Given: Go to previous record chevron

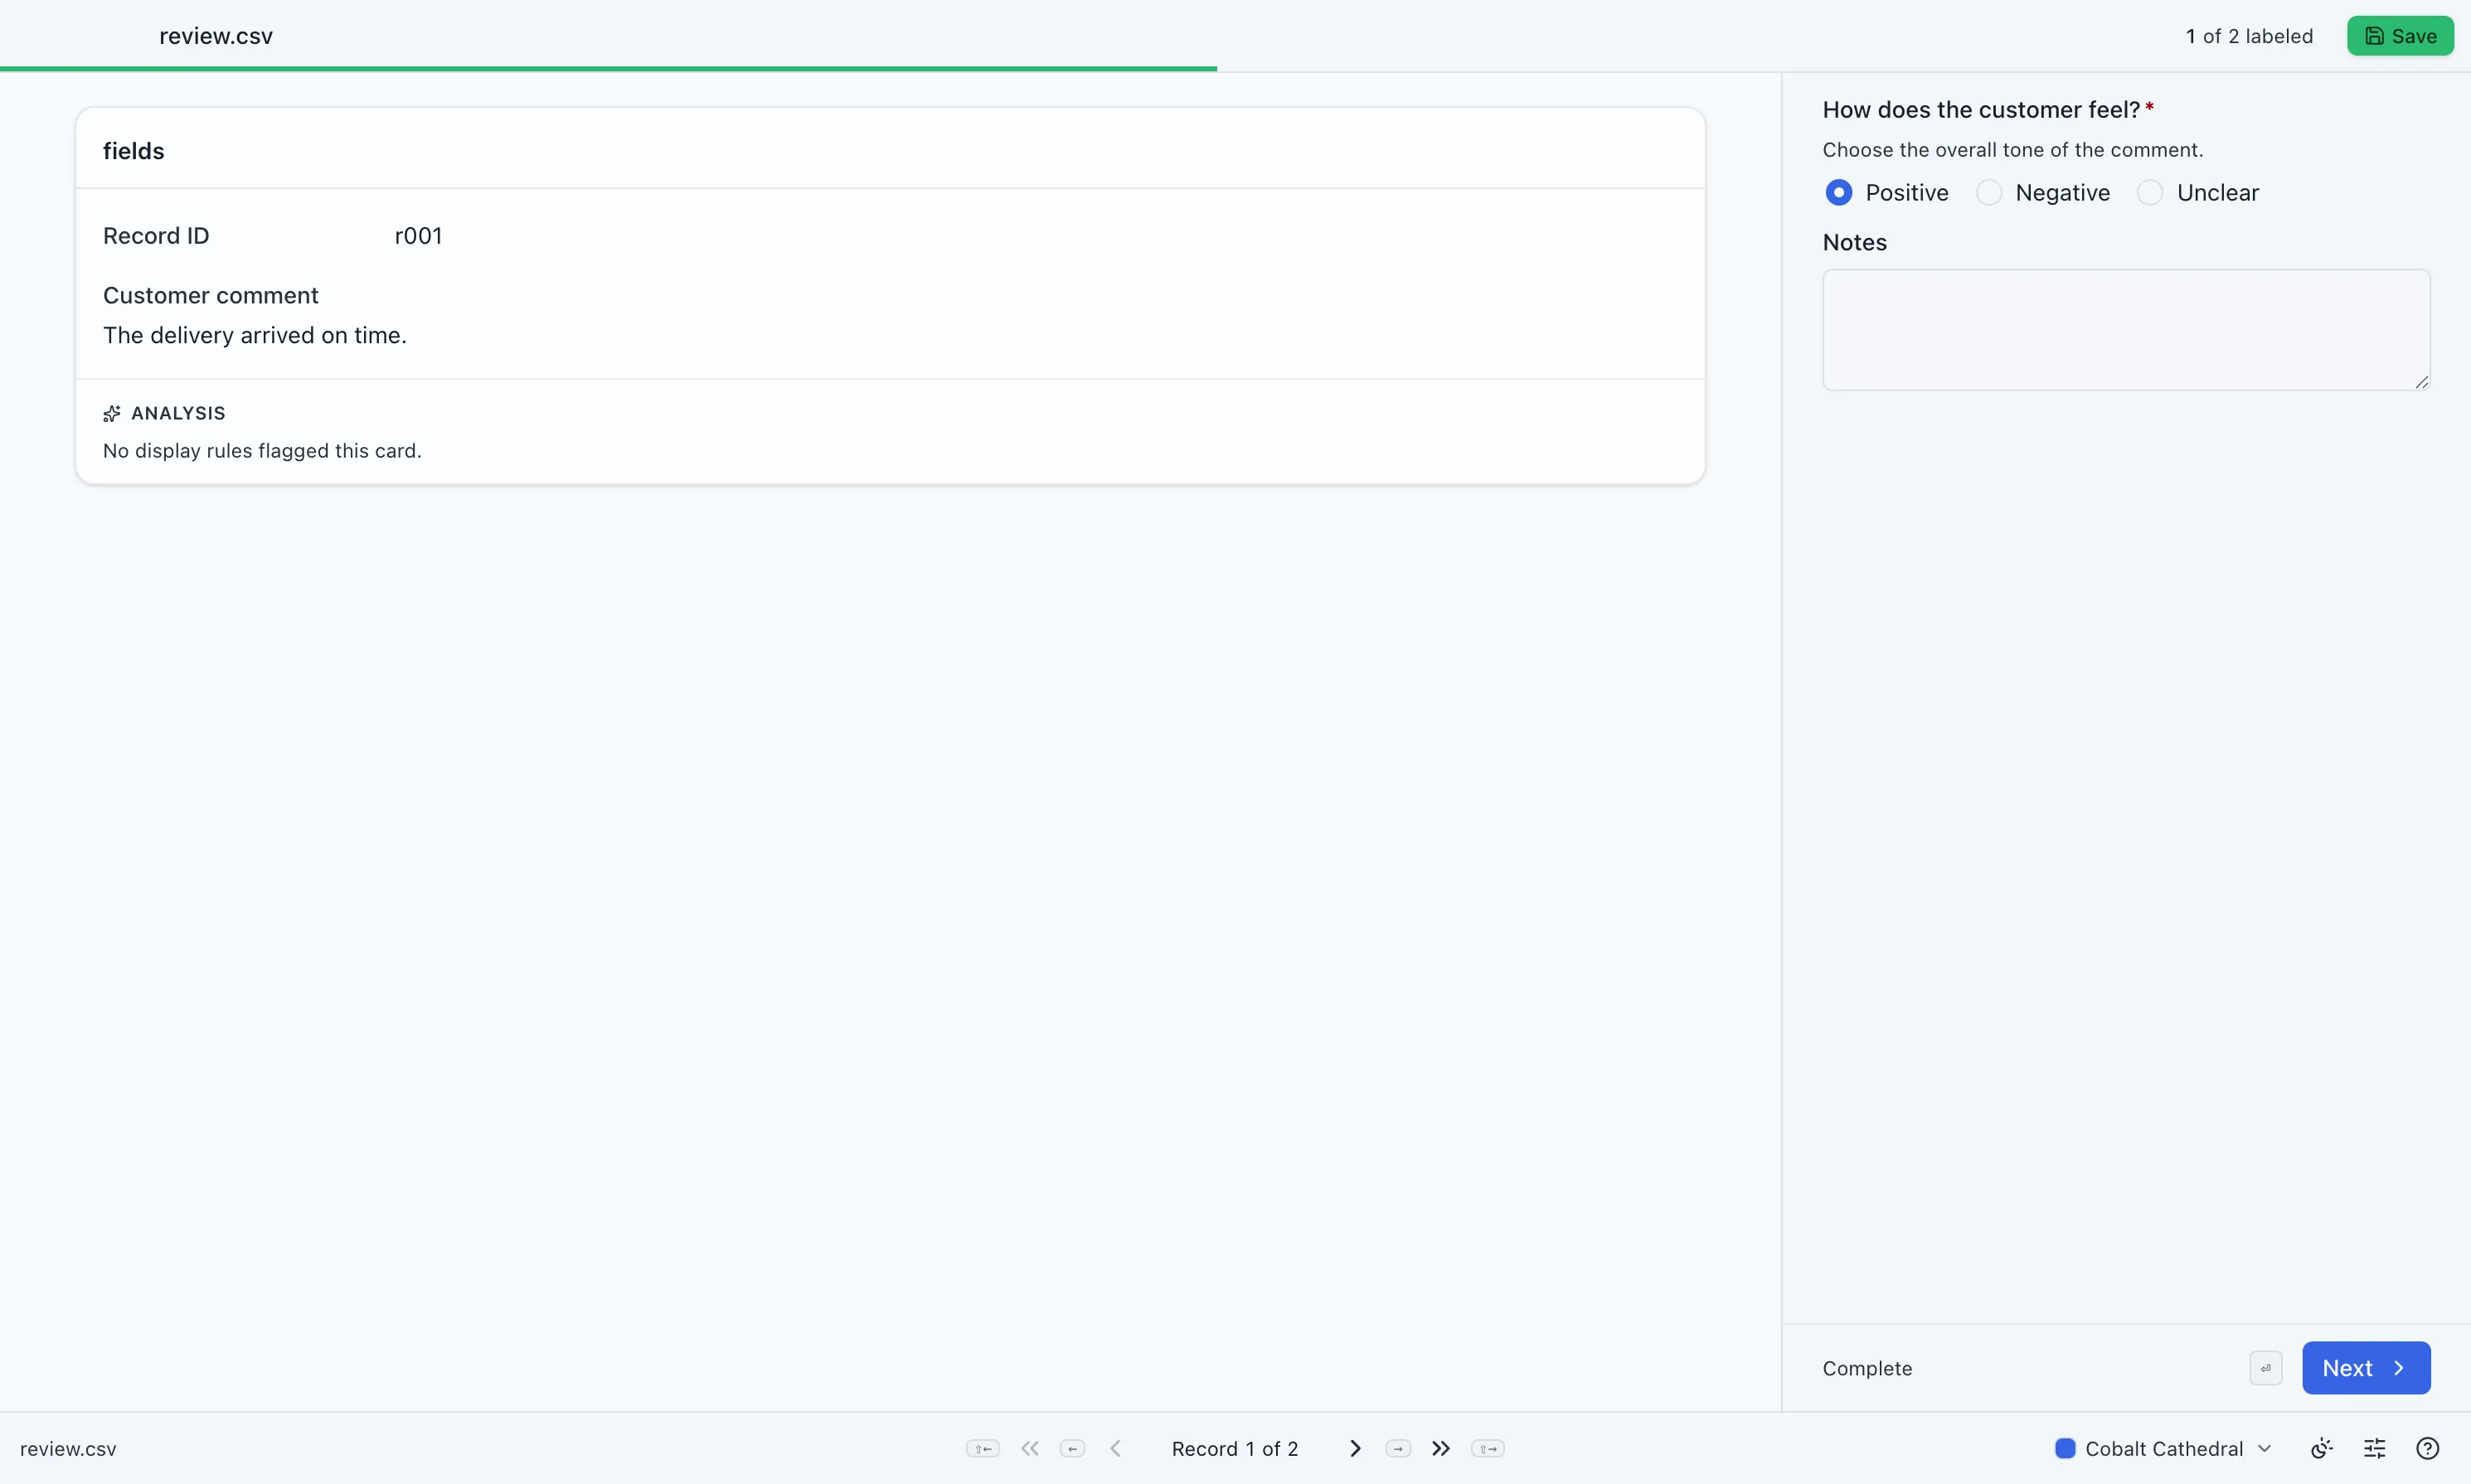Looking at the screenshot, I should coord(1116,1448).
